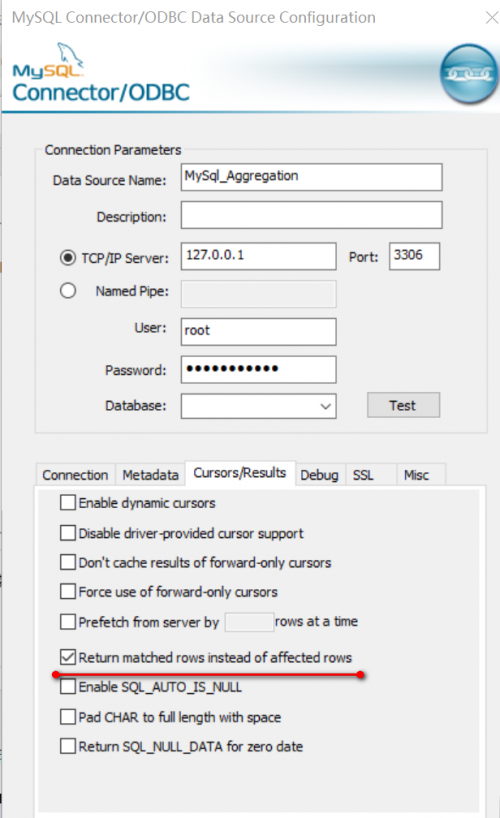500x818 pixels.
Task: Click the Password input field
Action: tap(258, 369)
